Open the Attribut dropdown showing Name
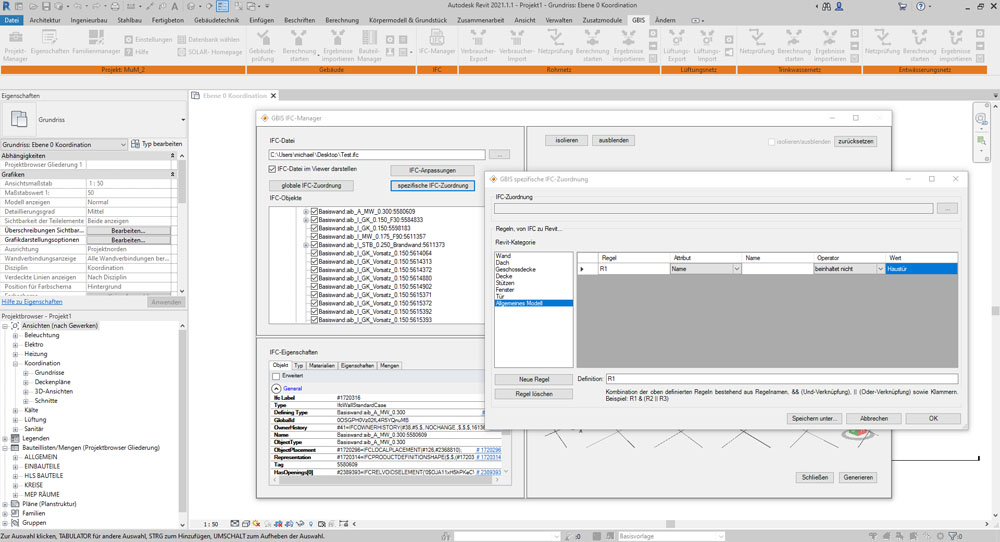This screenshot has height=542, width=1000. point(737,269)
